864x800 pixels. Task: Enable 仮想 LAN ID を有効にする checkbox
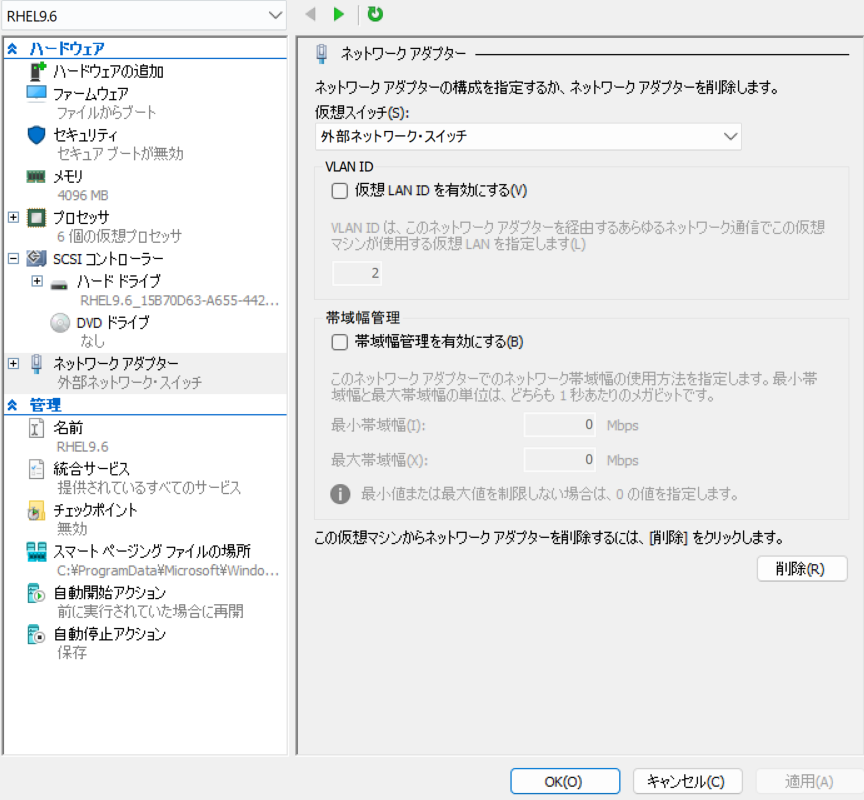point(339,191)
